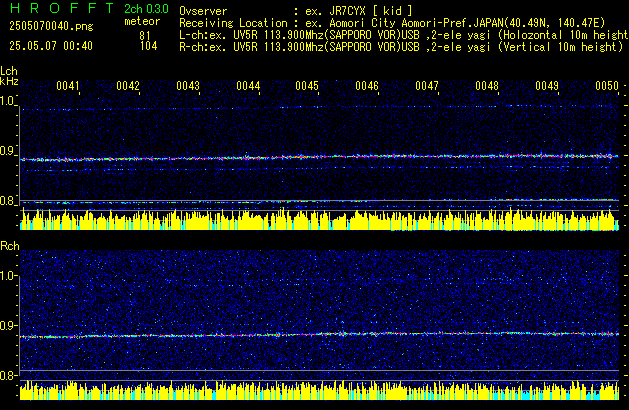Click the version label 2ch 0.3.0

click(x=146, y=8)
